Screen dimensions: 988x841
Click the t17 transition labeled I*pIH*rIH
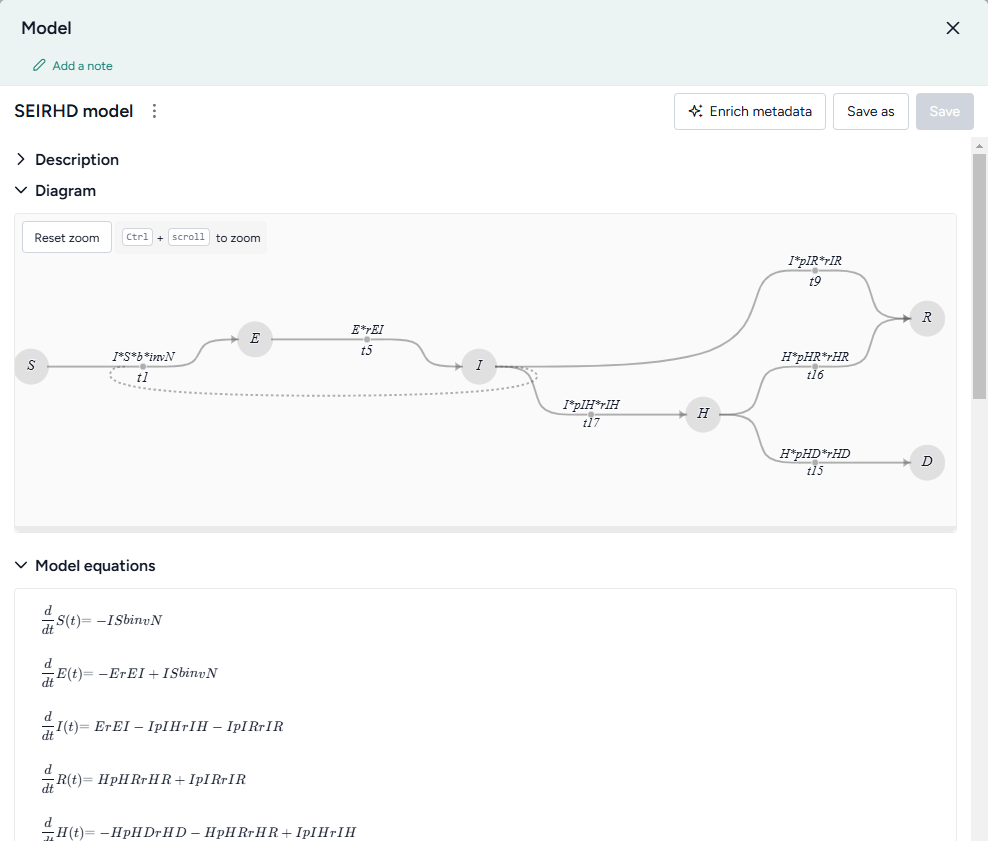click(x=591, y=414)
